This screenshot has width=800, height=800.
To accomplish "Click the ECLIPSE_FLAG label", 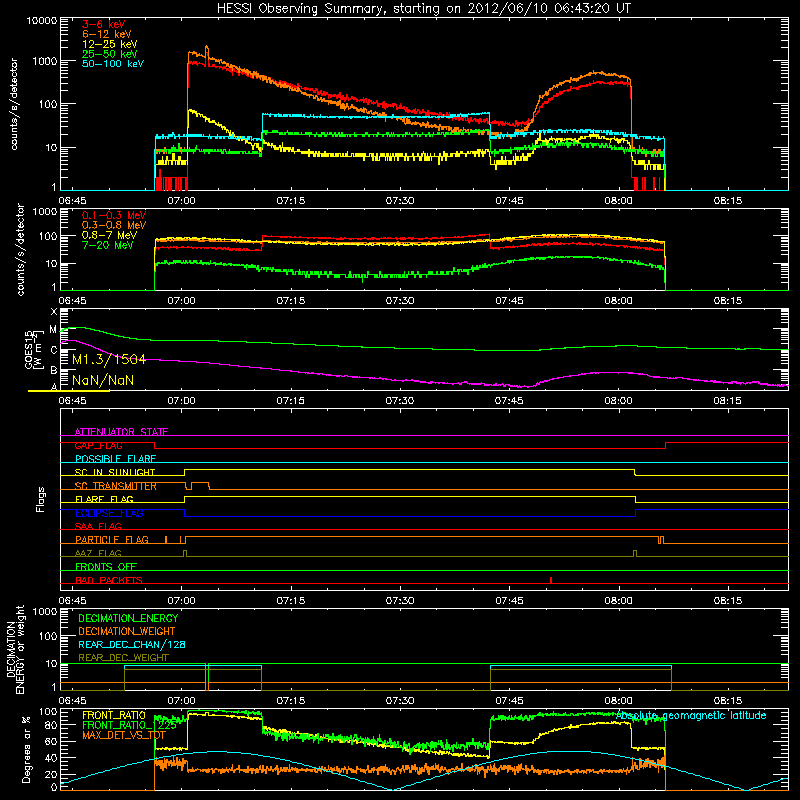I will [109, 513].
